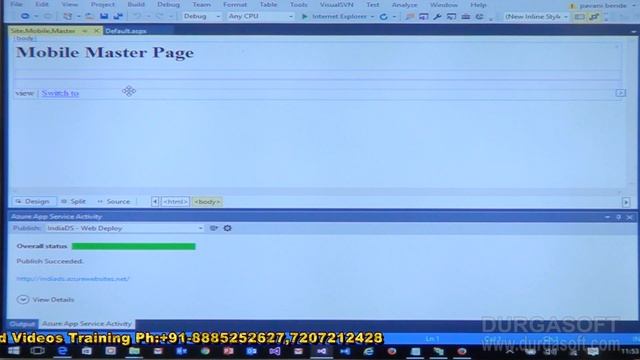Click the settings gear in Azure activity panel
Screen dimensions: 640x360
click(x=227, y=228)
